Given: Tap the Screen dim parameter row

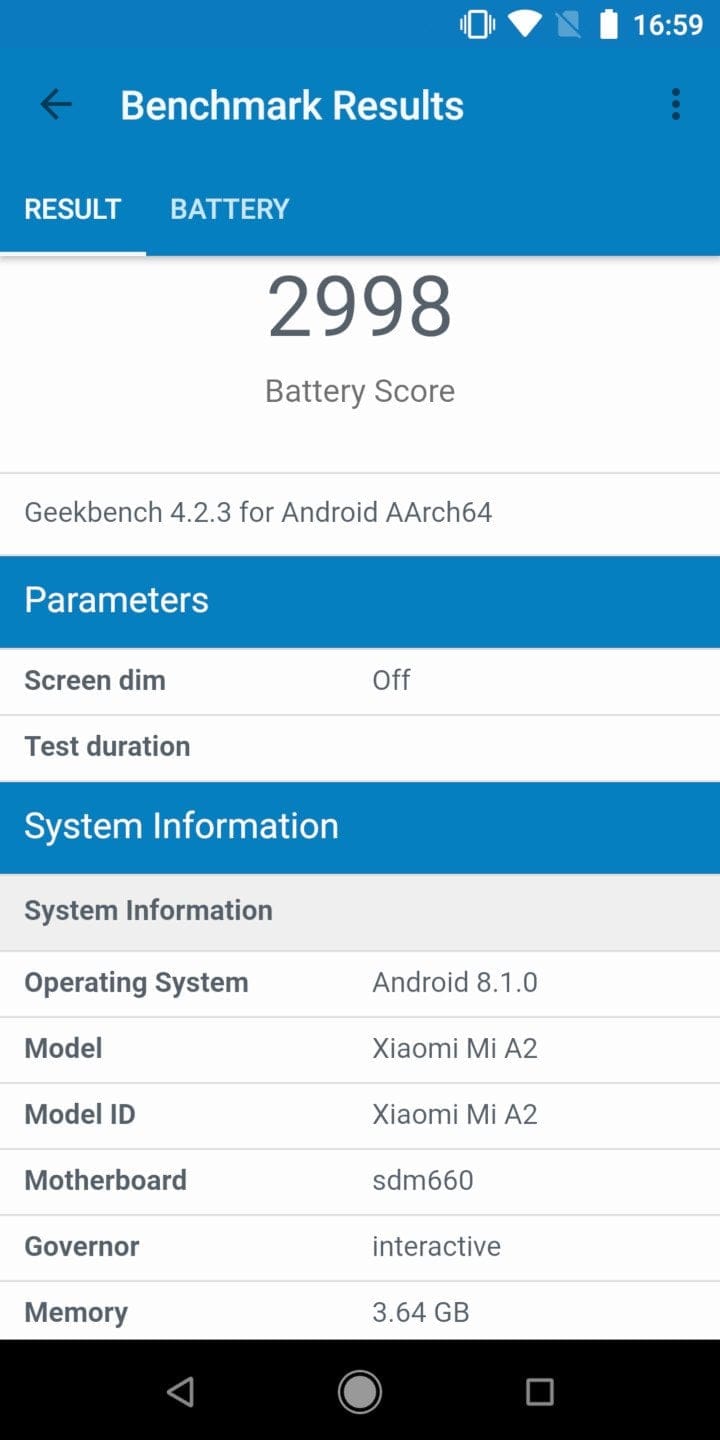Looking at the screenshot, I should coord(360,681).
